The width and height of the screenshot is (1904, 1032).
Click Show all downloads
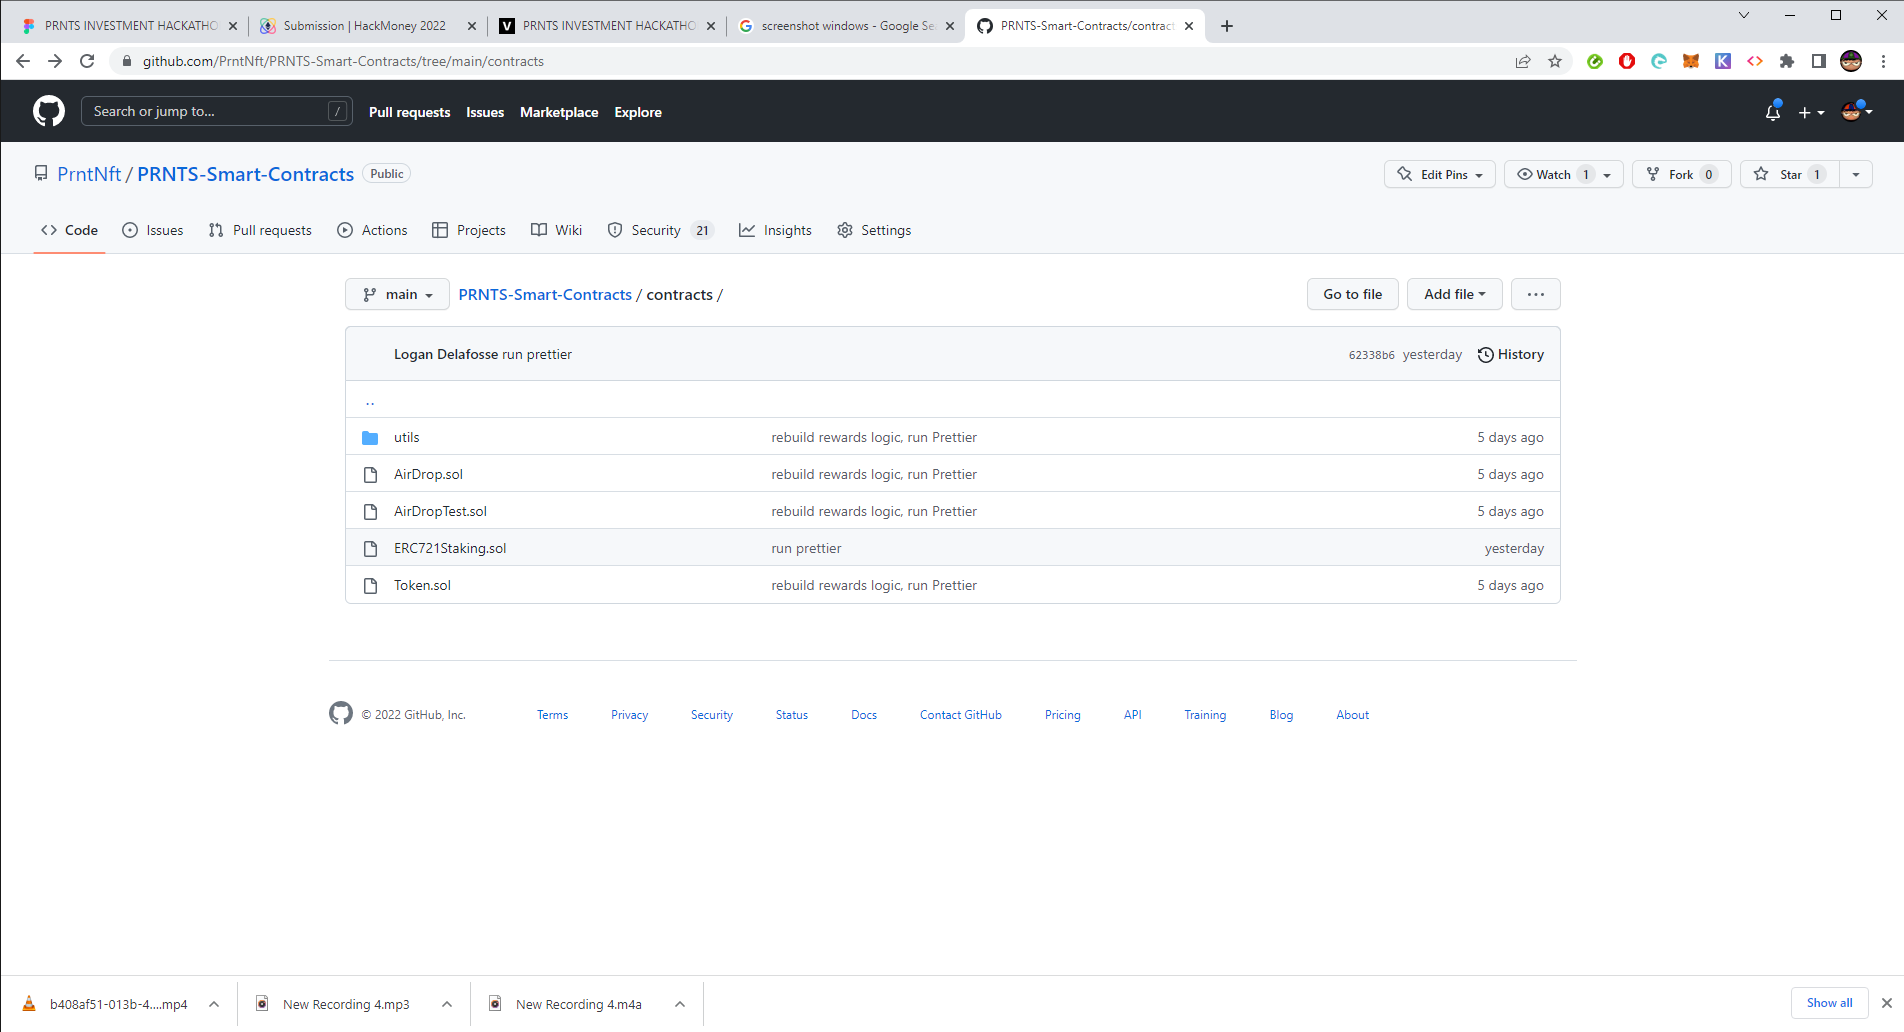point(1829,1003)
